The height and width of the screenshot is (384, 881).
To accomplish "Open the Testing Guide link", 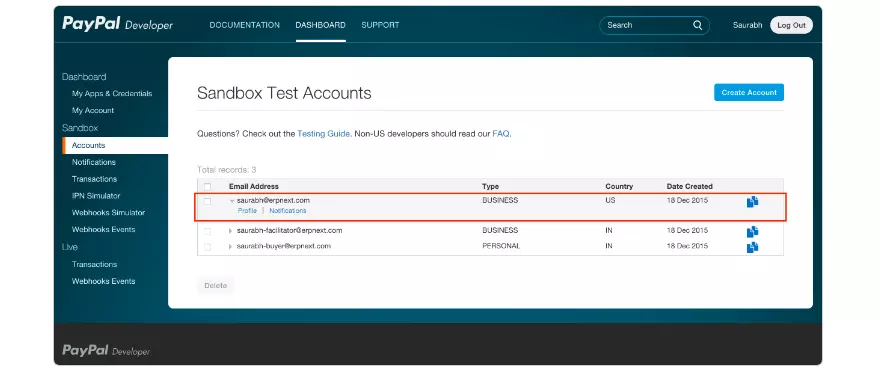I will (323, 134).
